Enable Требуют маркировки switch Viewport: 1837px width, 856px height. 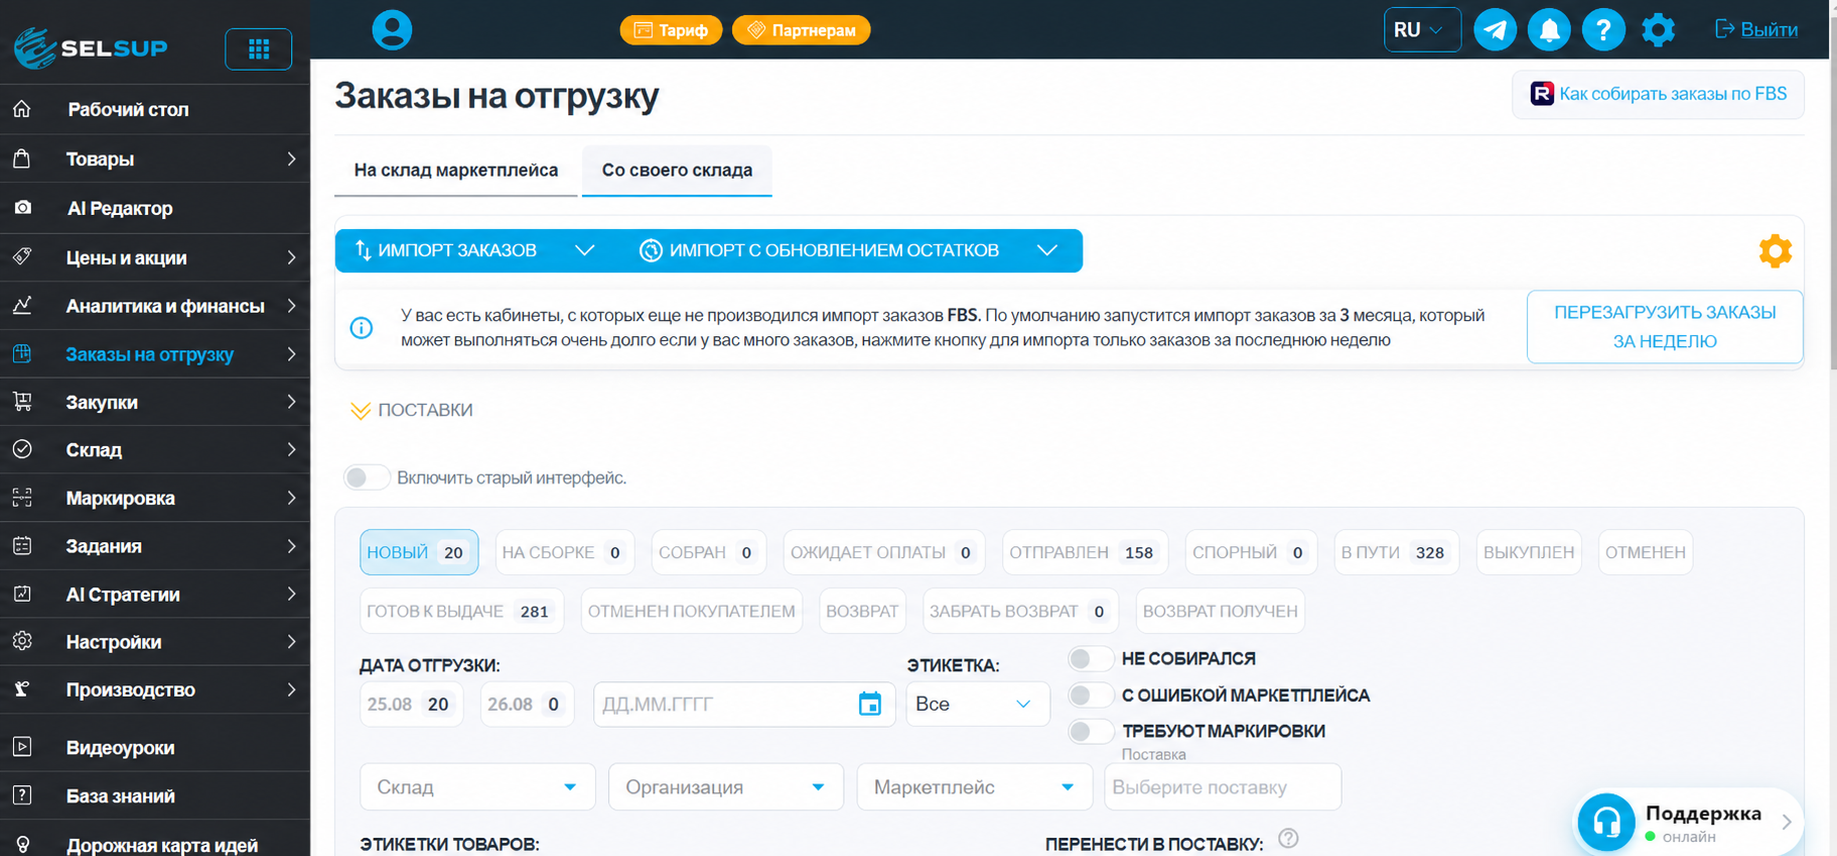point(1091,731)
